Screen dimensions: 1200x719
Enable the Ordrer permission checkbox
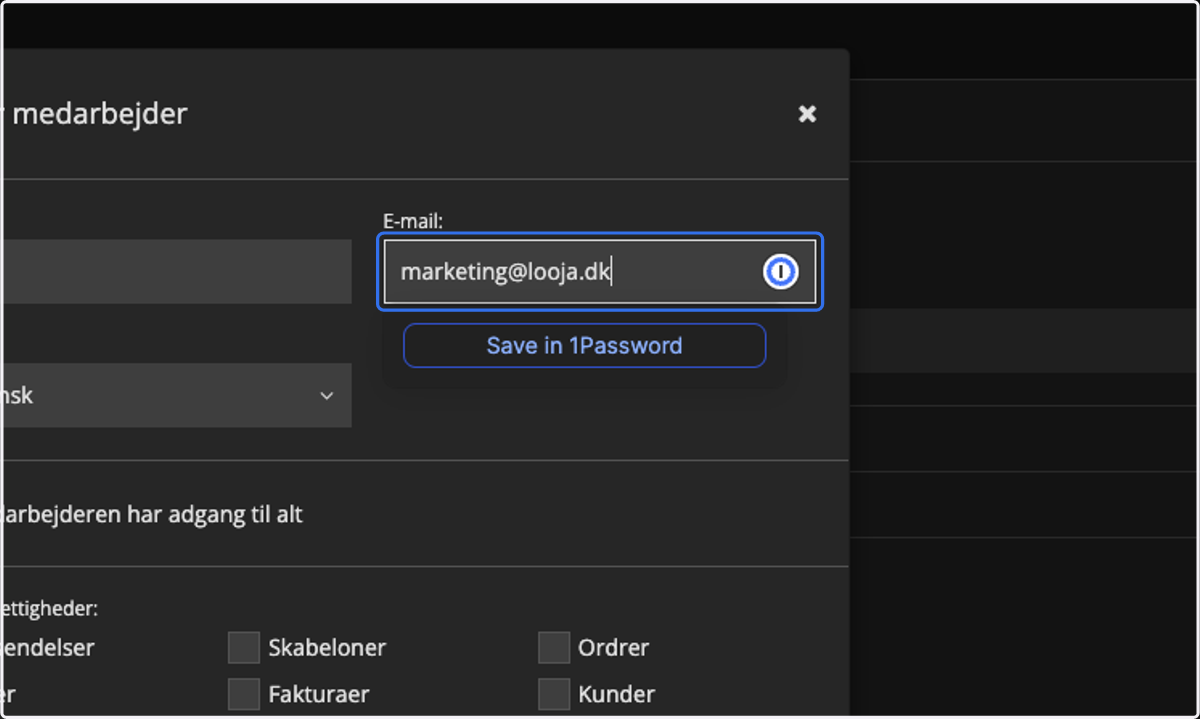click(554, 647)
